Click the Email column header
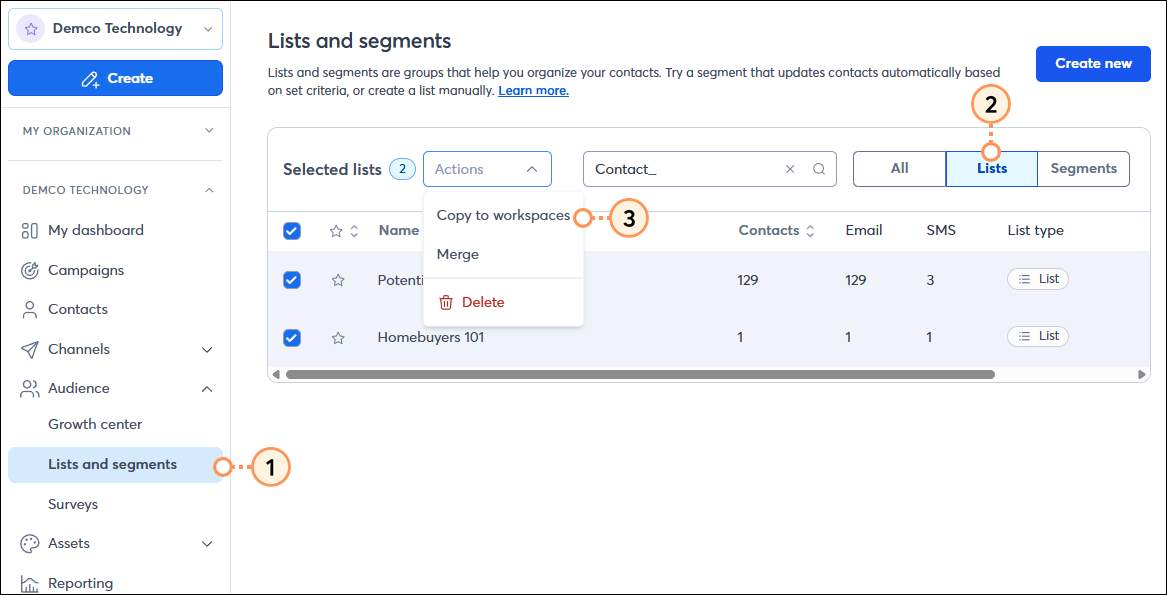Viewport: 1167px width, 595px height. tap(864, 231)
